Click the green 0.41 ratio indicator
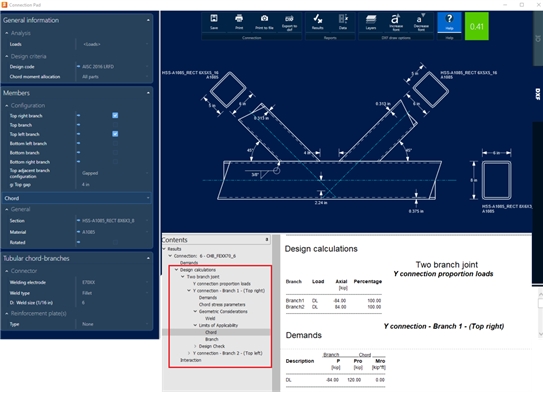Viewport: 543px width, 399px height. 477,26
